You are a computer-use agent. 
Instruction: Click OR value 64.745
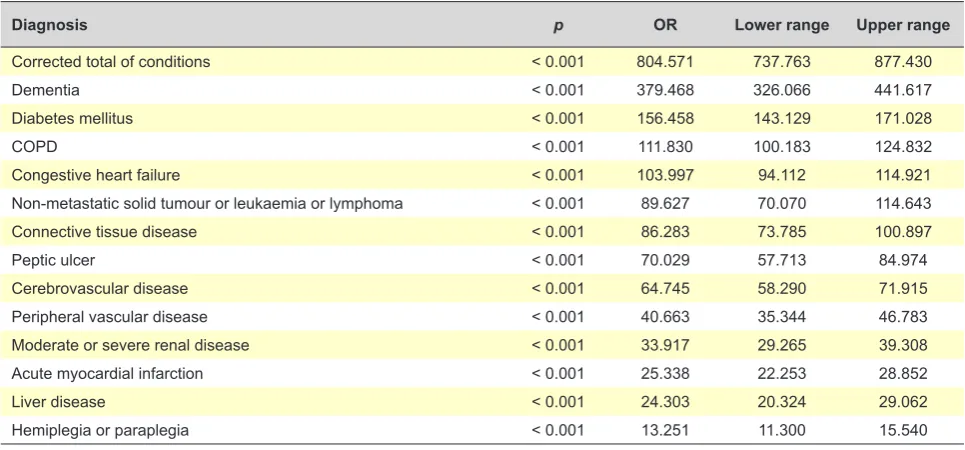(665, 288)
